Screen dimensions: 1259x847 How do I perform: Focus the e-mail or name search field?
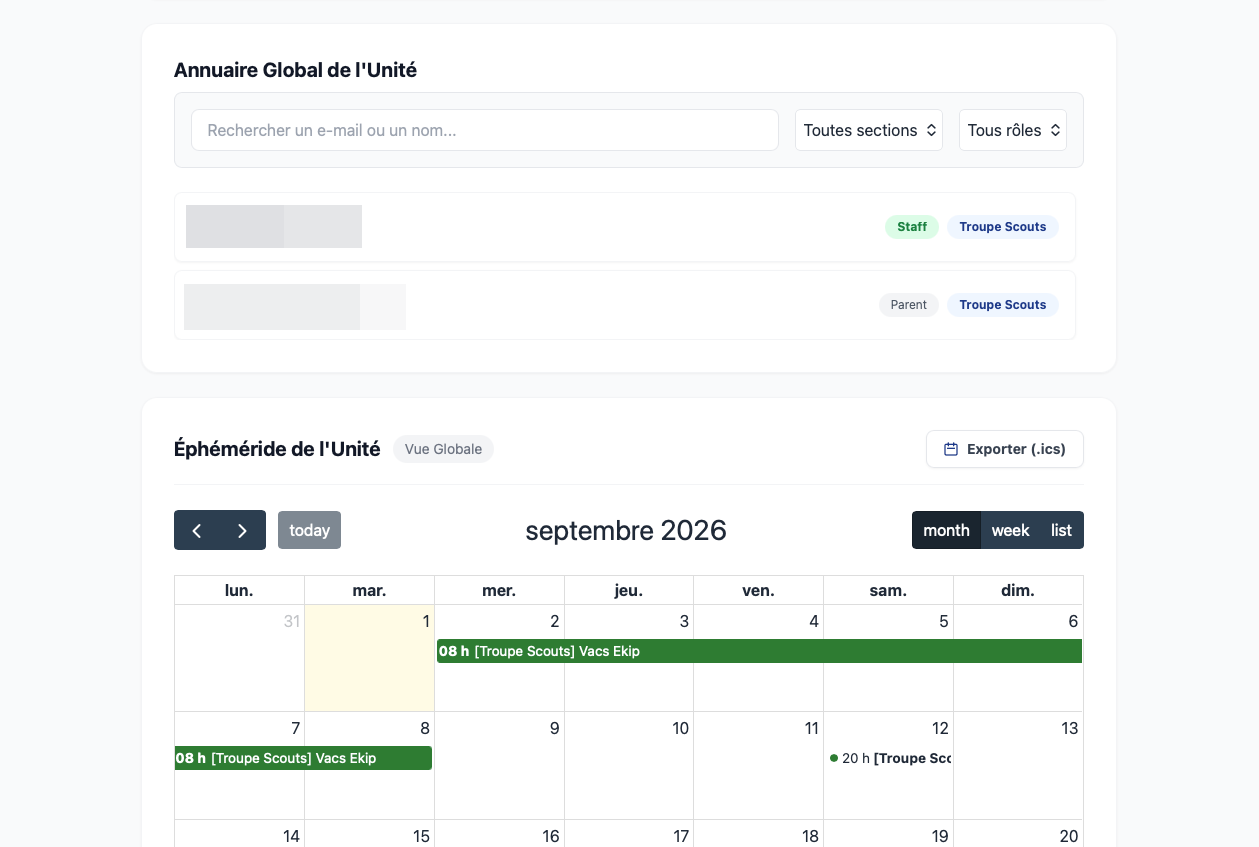click(x=485, y=130)
